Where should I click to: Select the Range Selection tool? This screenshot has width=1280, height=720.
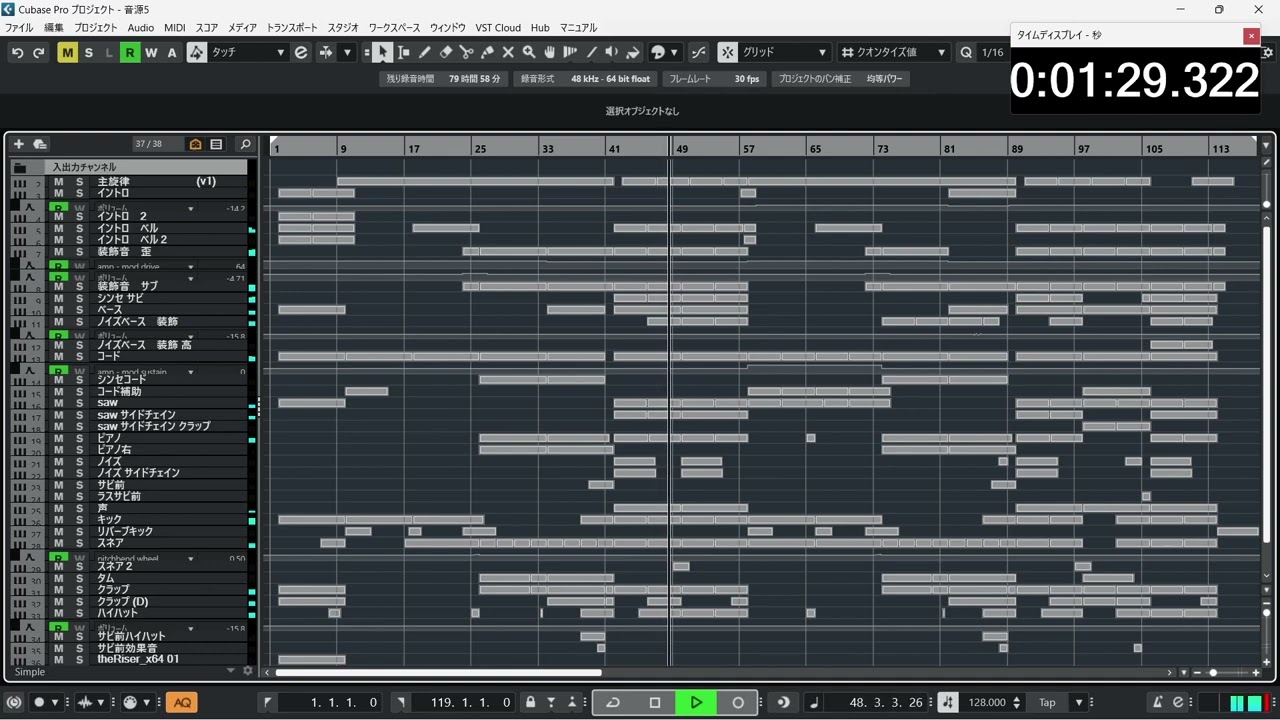tap(403, 52)
